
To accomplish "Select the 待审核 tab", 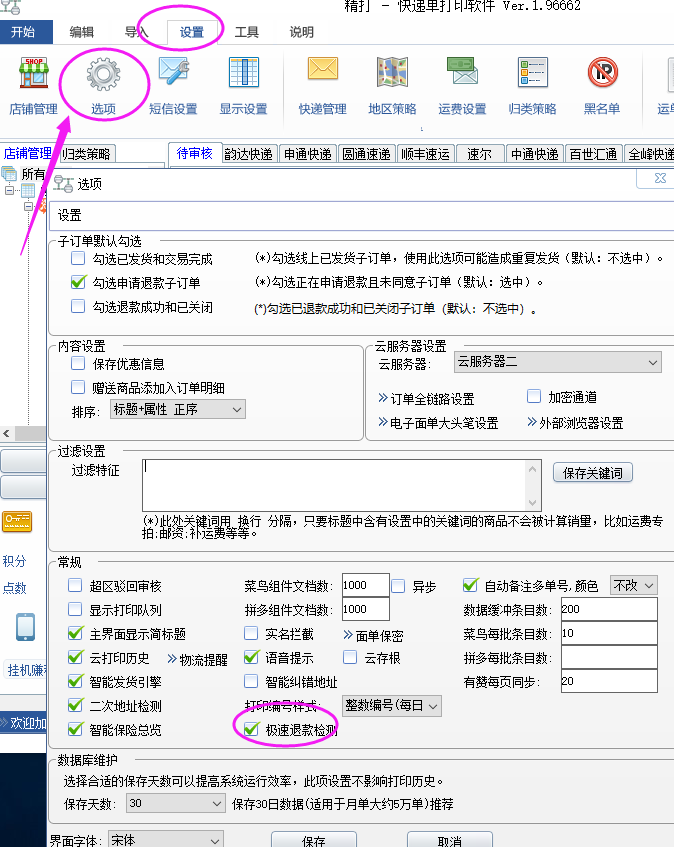I will [x=194, y=153].
